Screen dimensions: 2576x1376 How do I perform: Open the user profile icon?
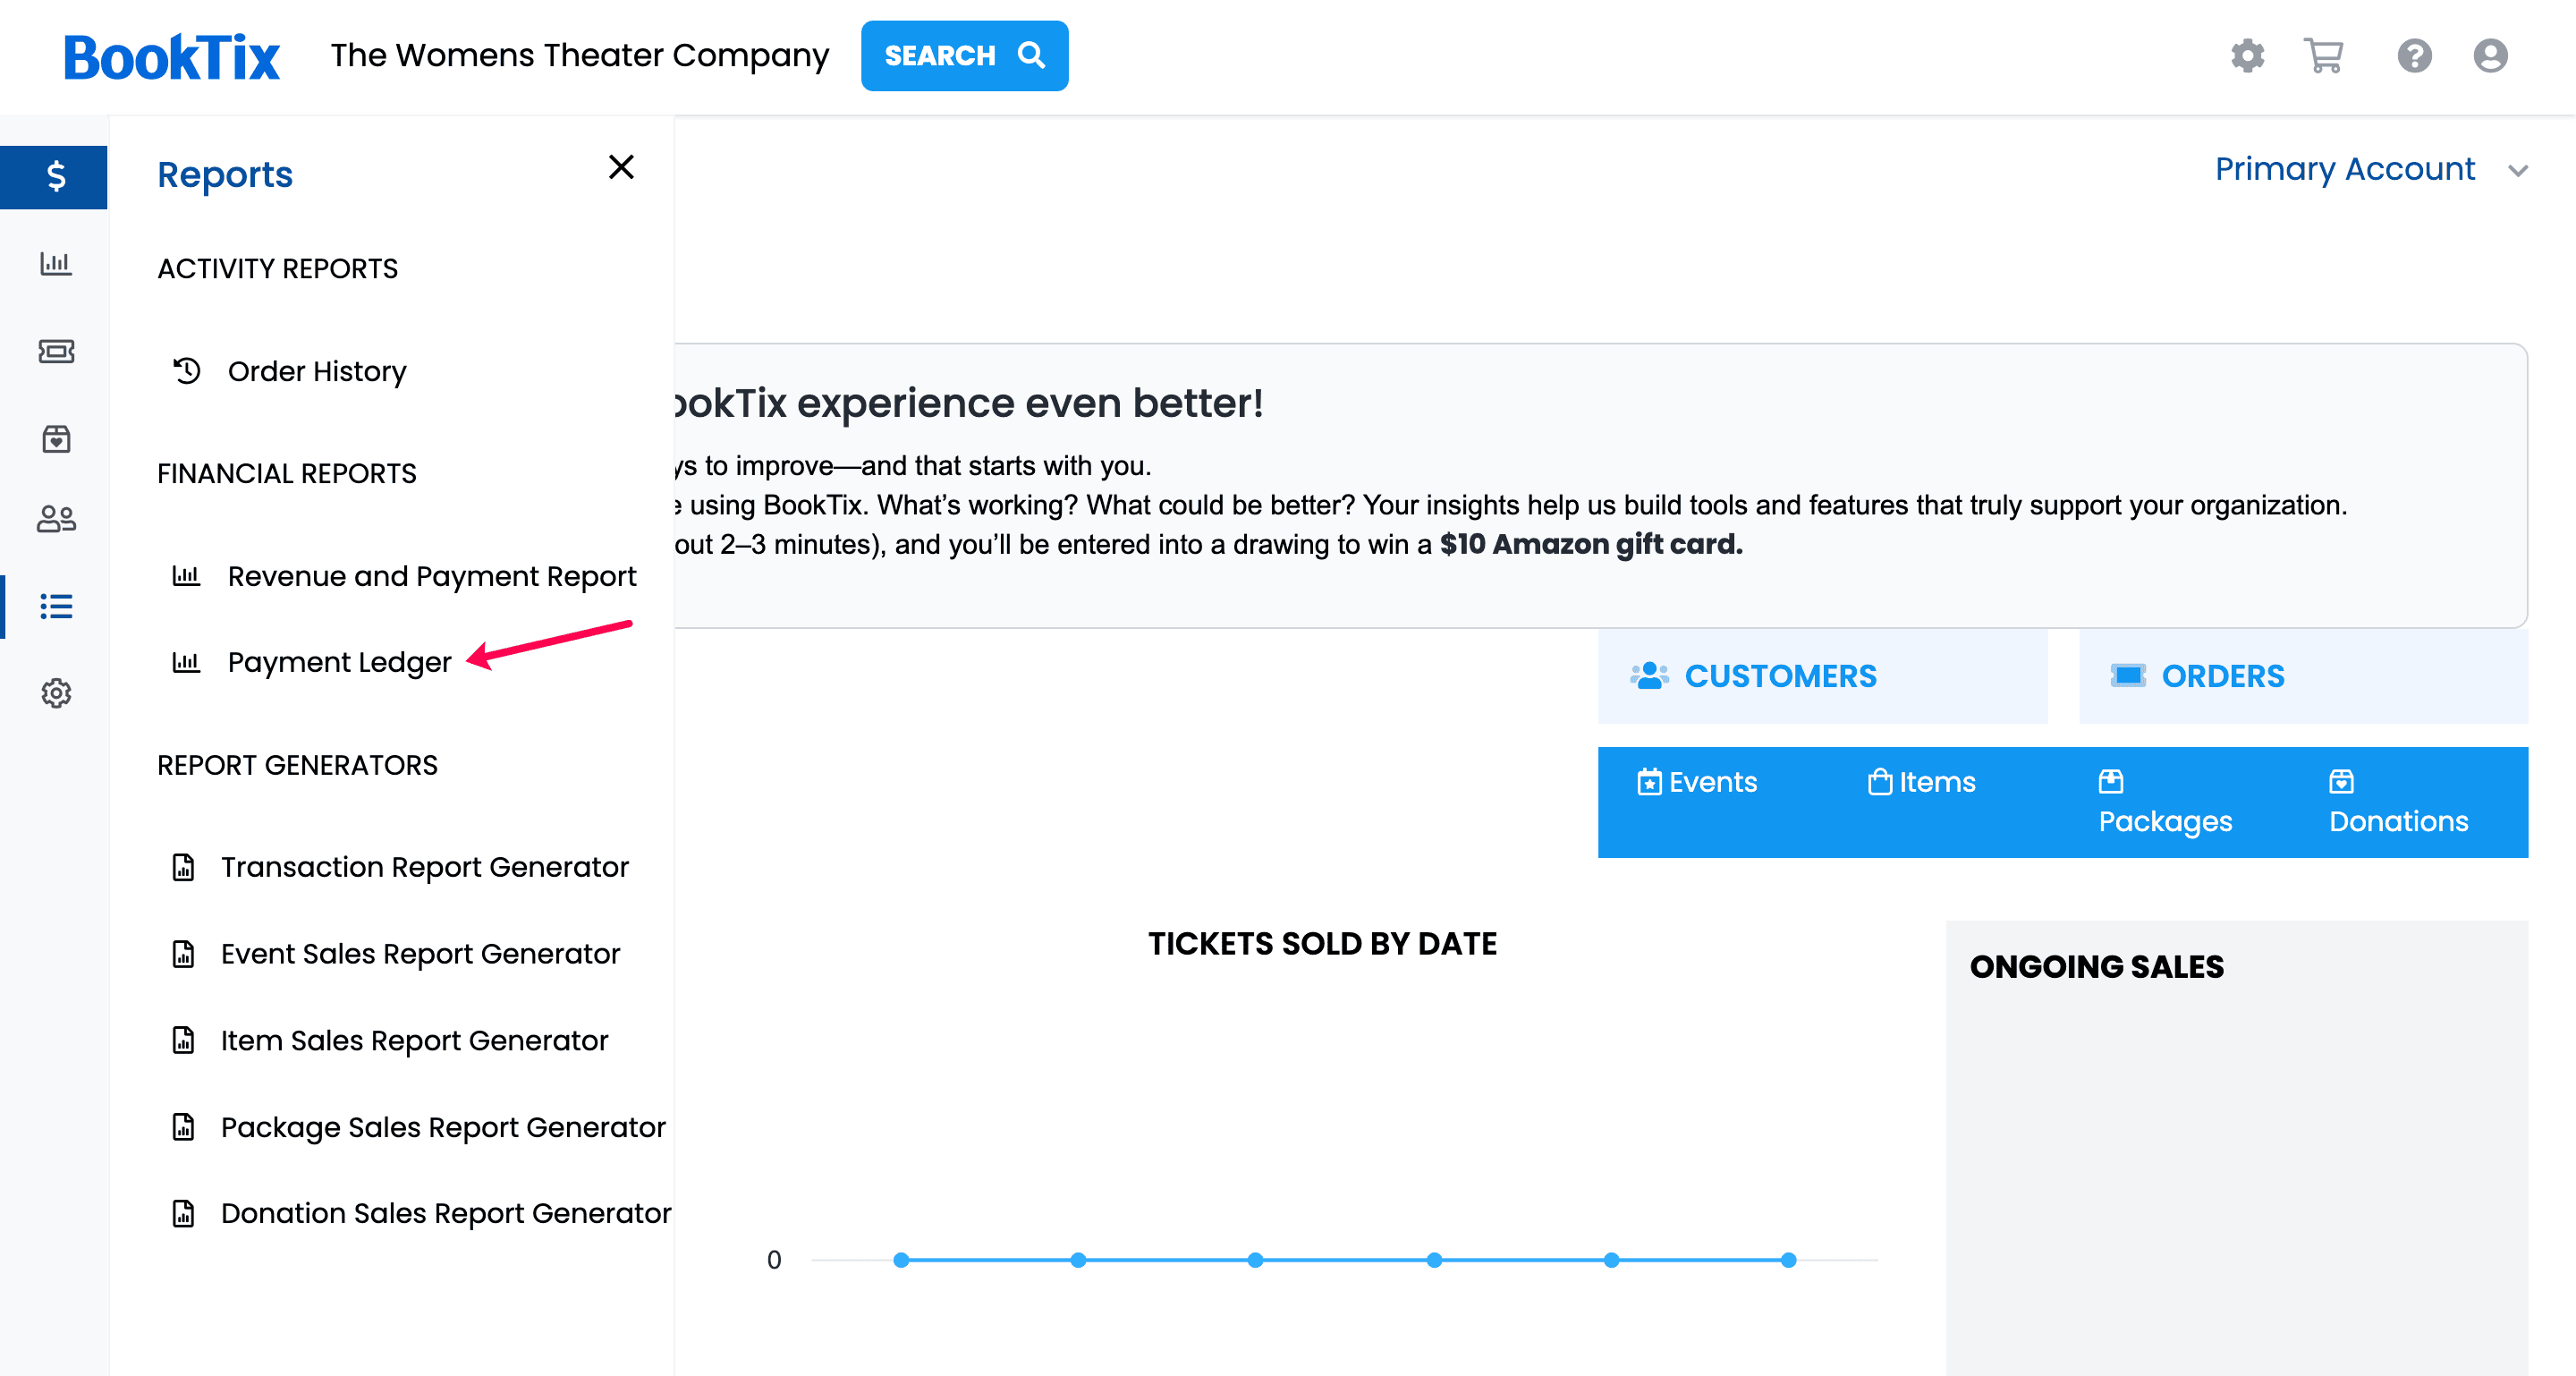point(2490,56)
